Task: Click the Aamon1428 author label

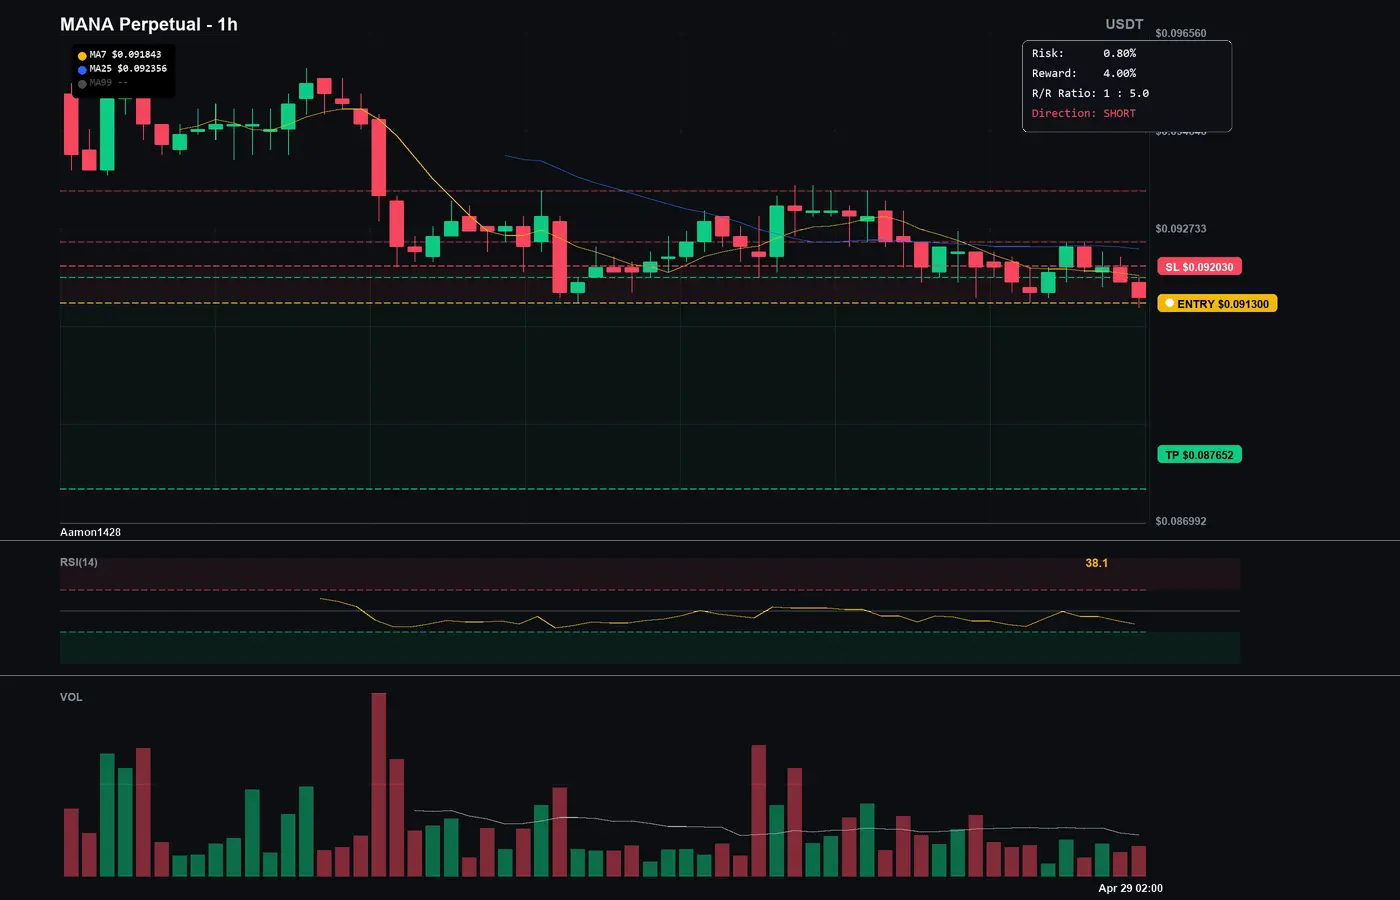Action: click(90, 532)
